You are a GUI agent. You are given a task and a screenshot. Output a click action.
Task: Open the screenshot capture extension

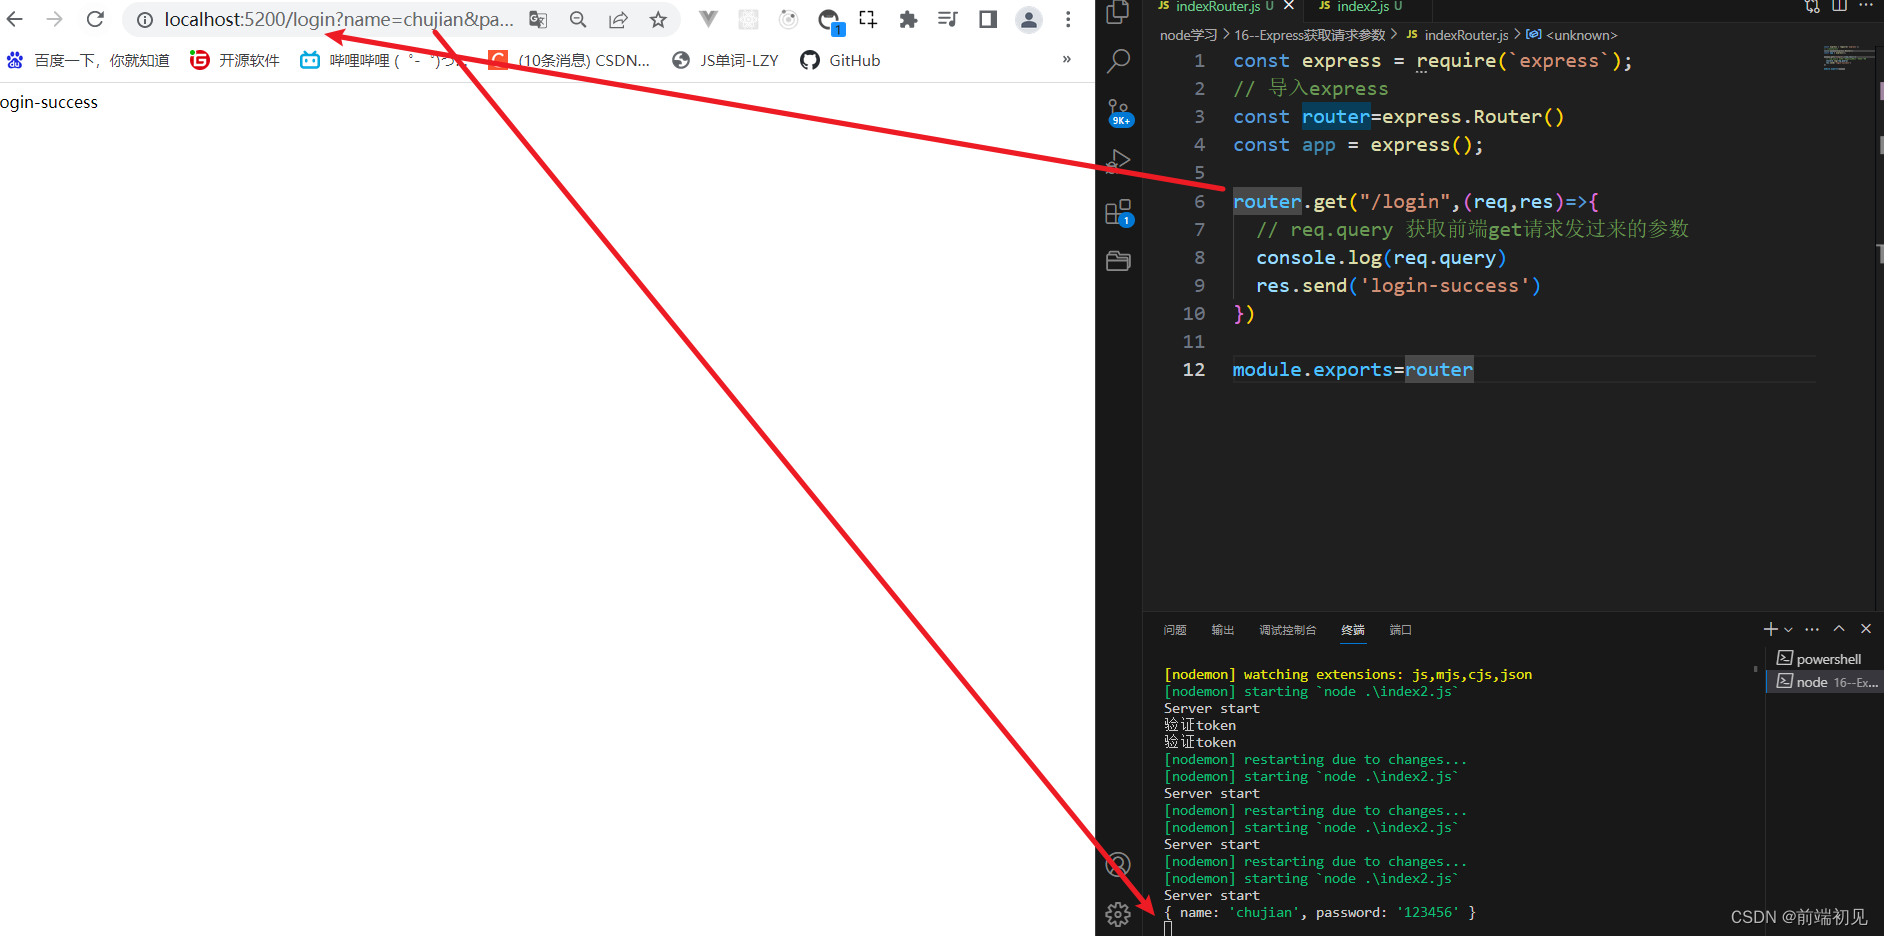pos(868,19)
